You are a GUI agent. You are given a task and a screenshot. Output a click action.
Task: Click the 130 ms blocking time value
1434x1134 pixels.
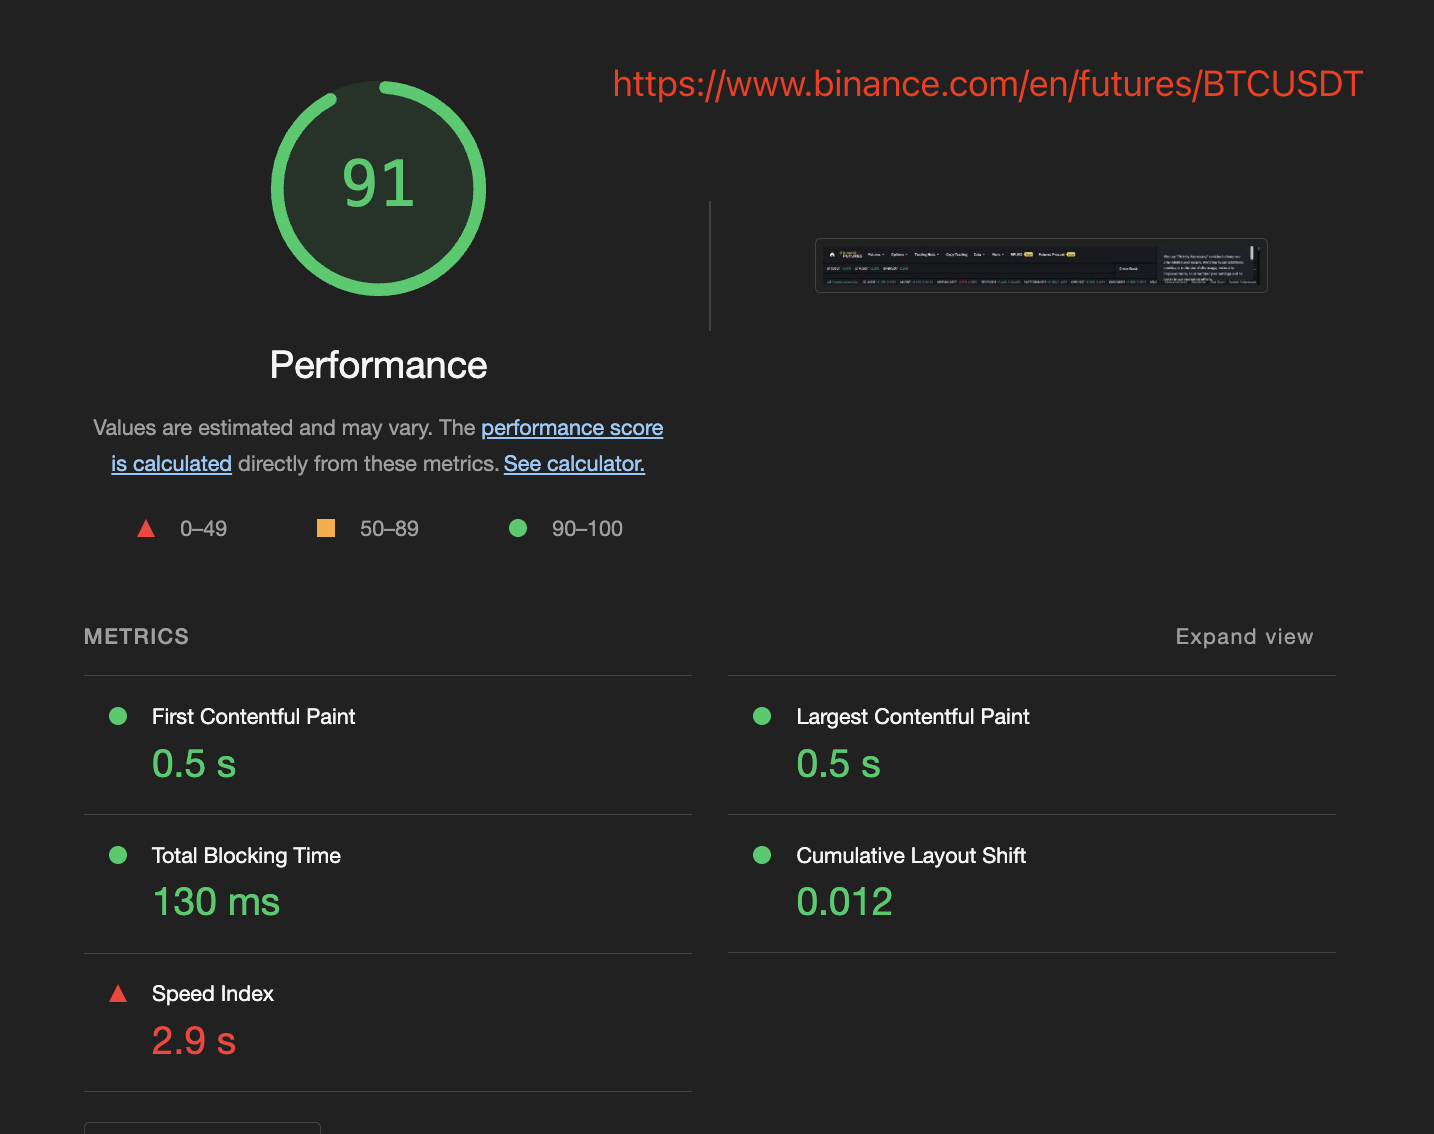(216, 902)
